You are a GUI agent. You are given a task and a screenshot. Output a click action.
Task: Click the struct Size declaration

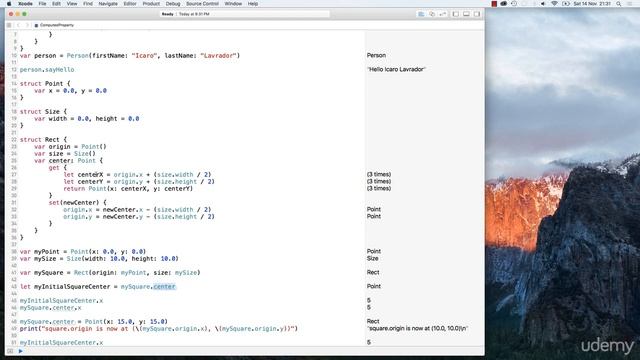tap(43, 111)
